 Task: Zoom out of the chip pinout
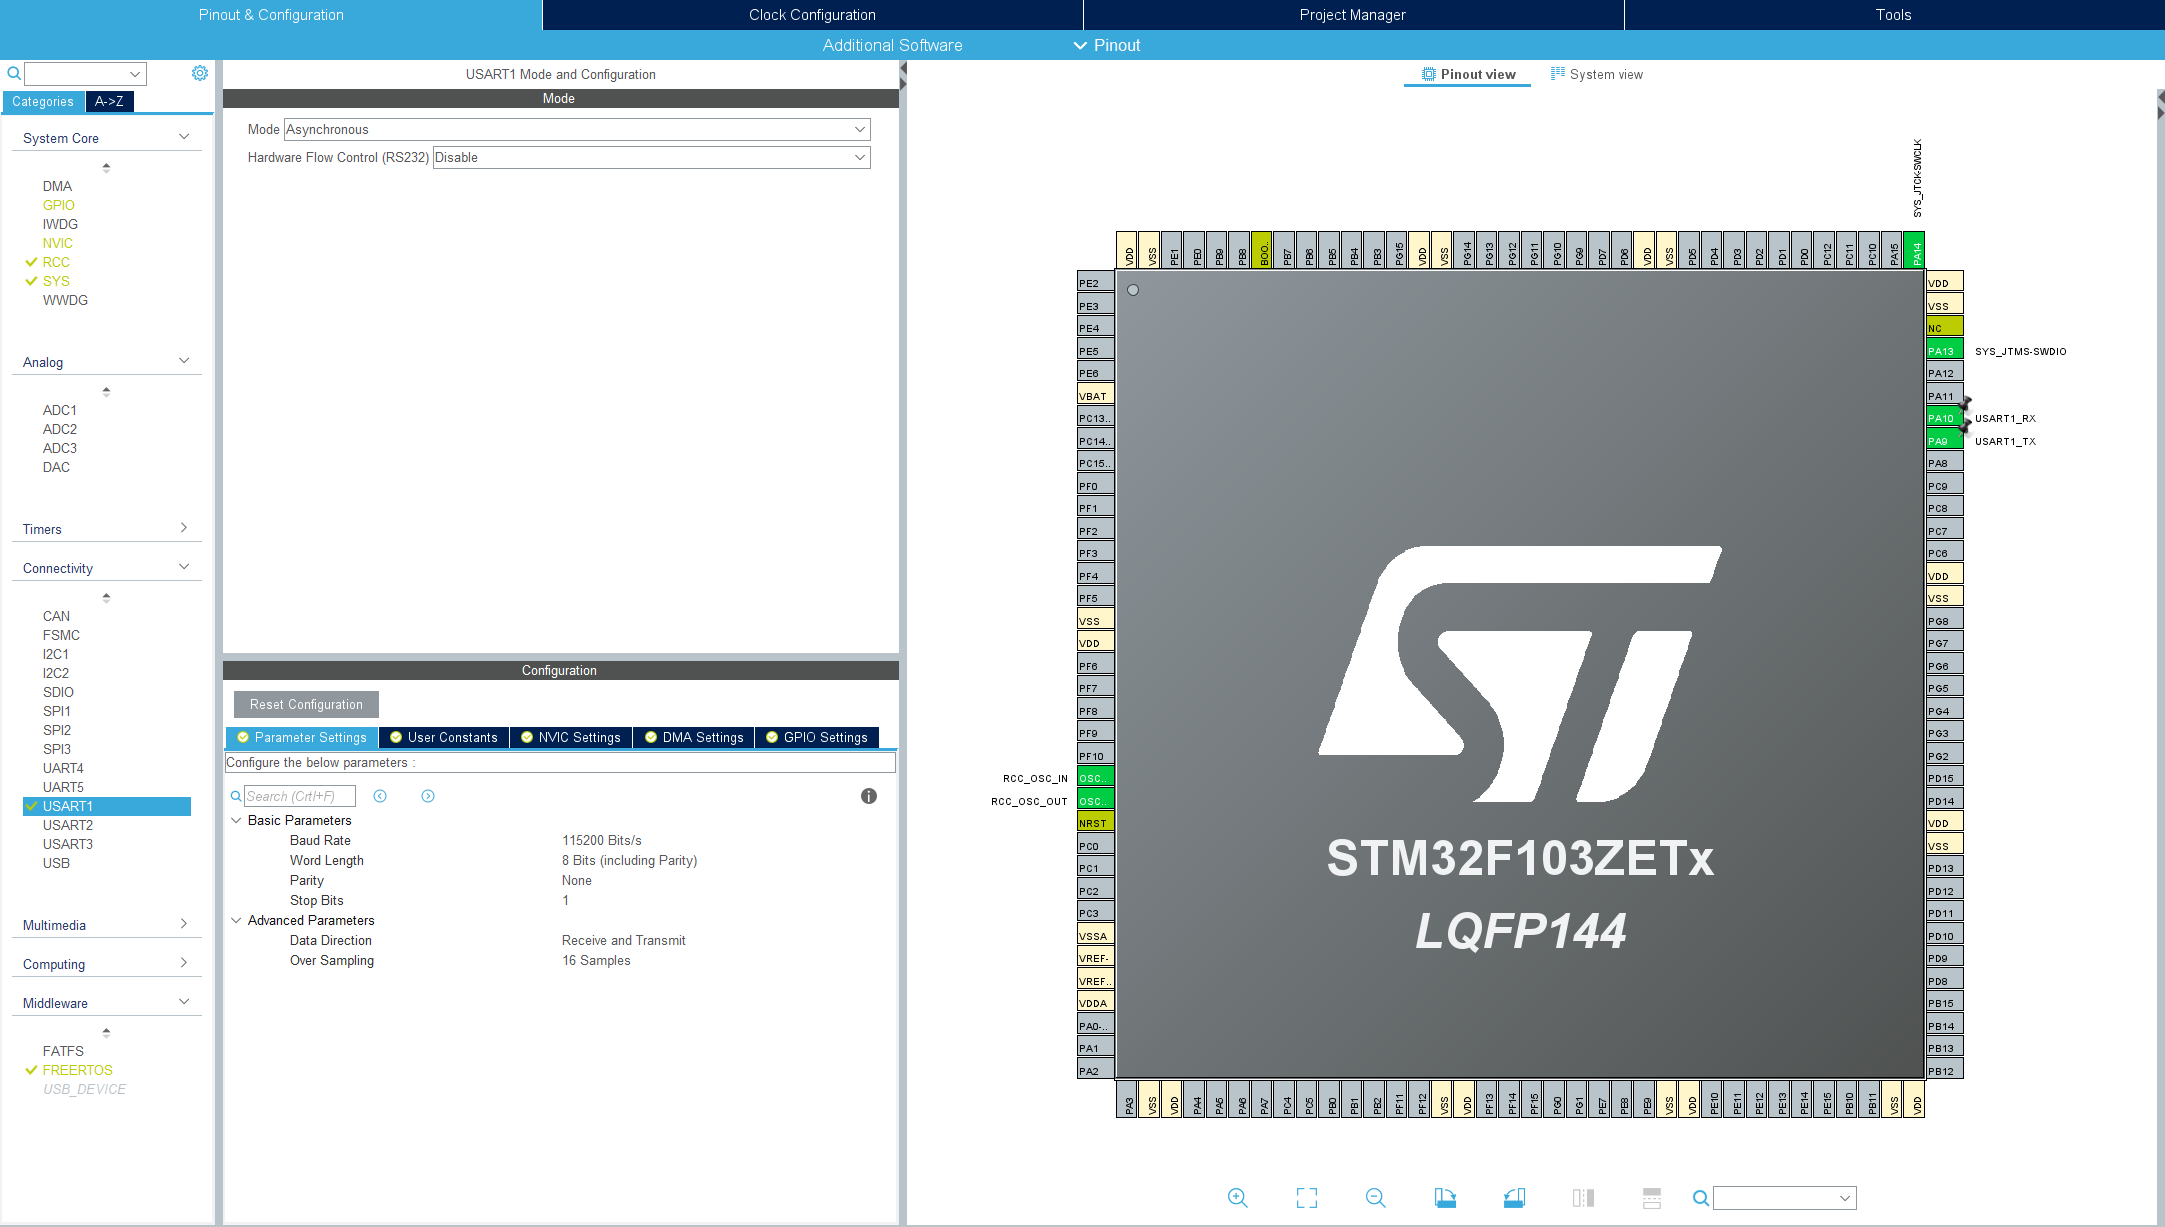click(1375, 1198)
